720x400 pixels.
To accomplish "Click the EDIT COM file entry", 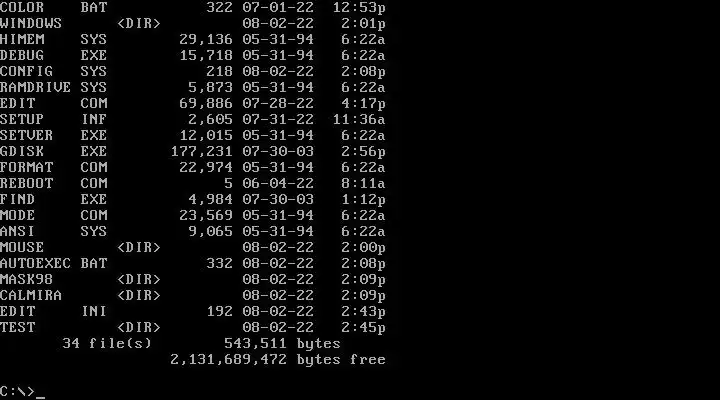I will [x=193, y=103].
